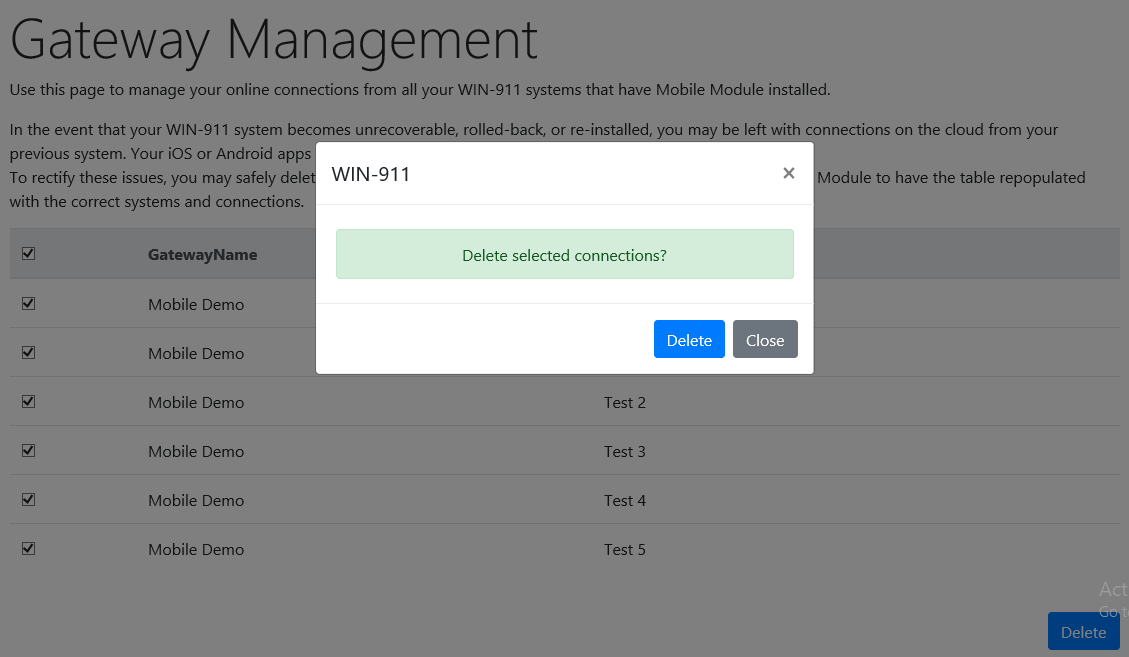Click Mobile Demo text in Test 4 row
Image resolution: width=1129 pixels, height=657 pixels.
tap(196, 500)
